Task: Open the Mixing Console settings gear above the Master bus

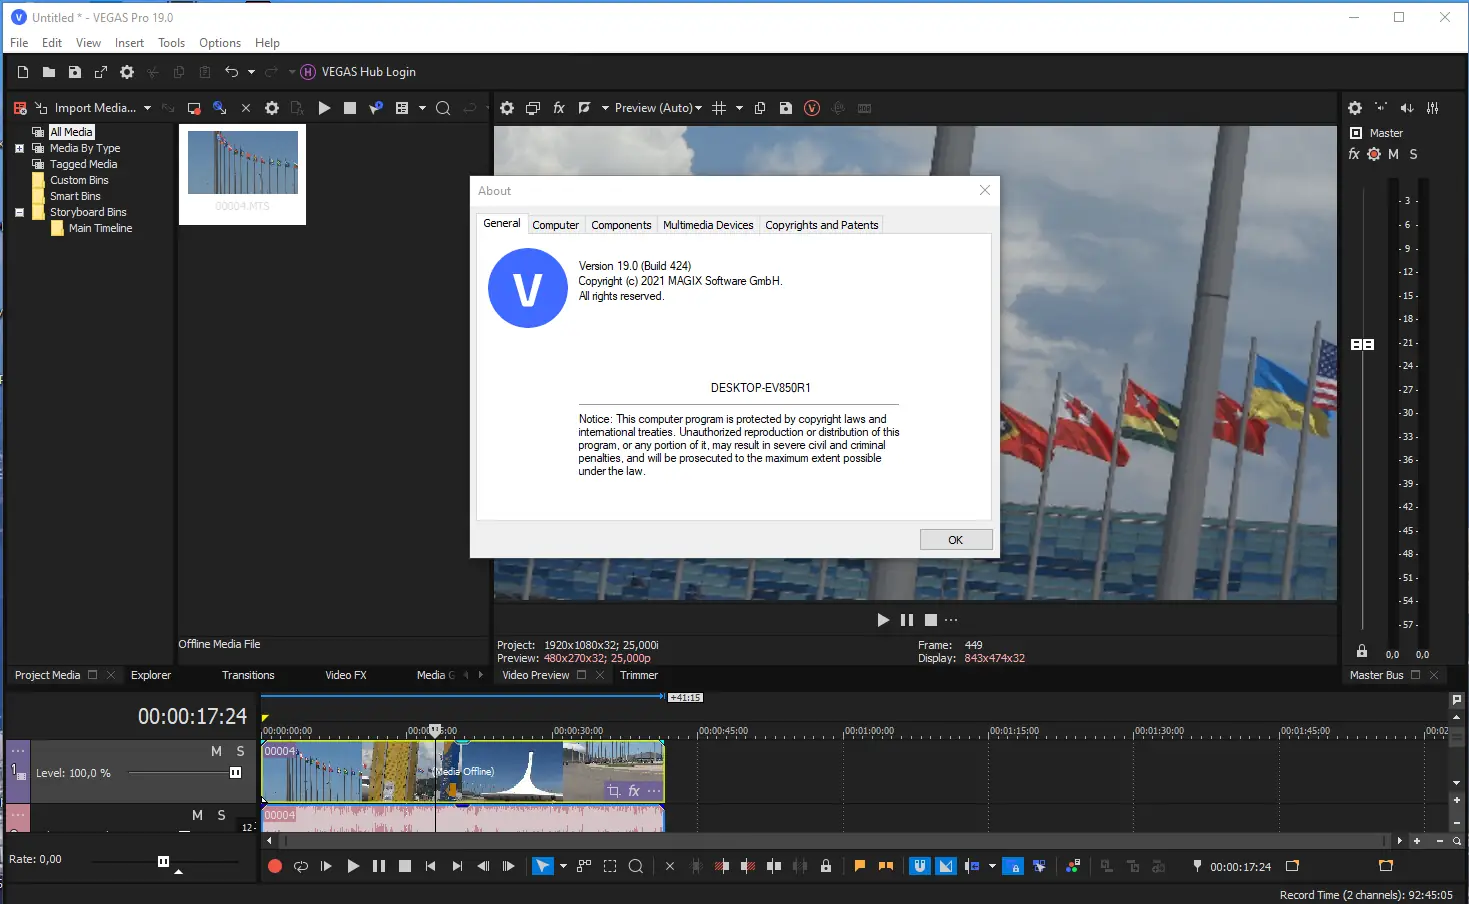Action: (1355, 107)
